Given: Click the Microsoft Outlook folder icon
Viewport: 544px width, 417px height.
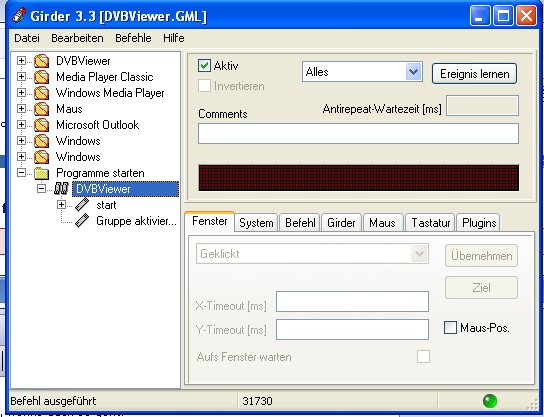Looking at the screenshot, I should point(42,125).
